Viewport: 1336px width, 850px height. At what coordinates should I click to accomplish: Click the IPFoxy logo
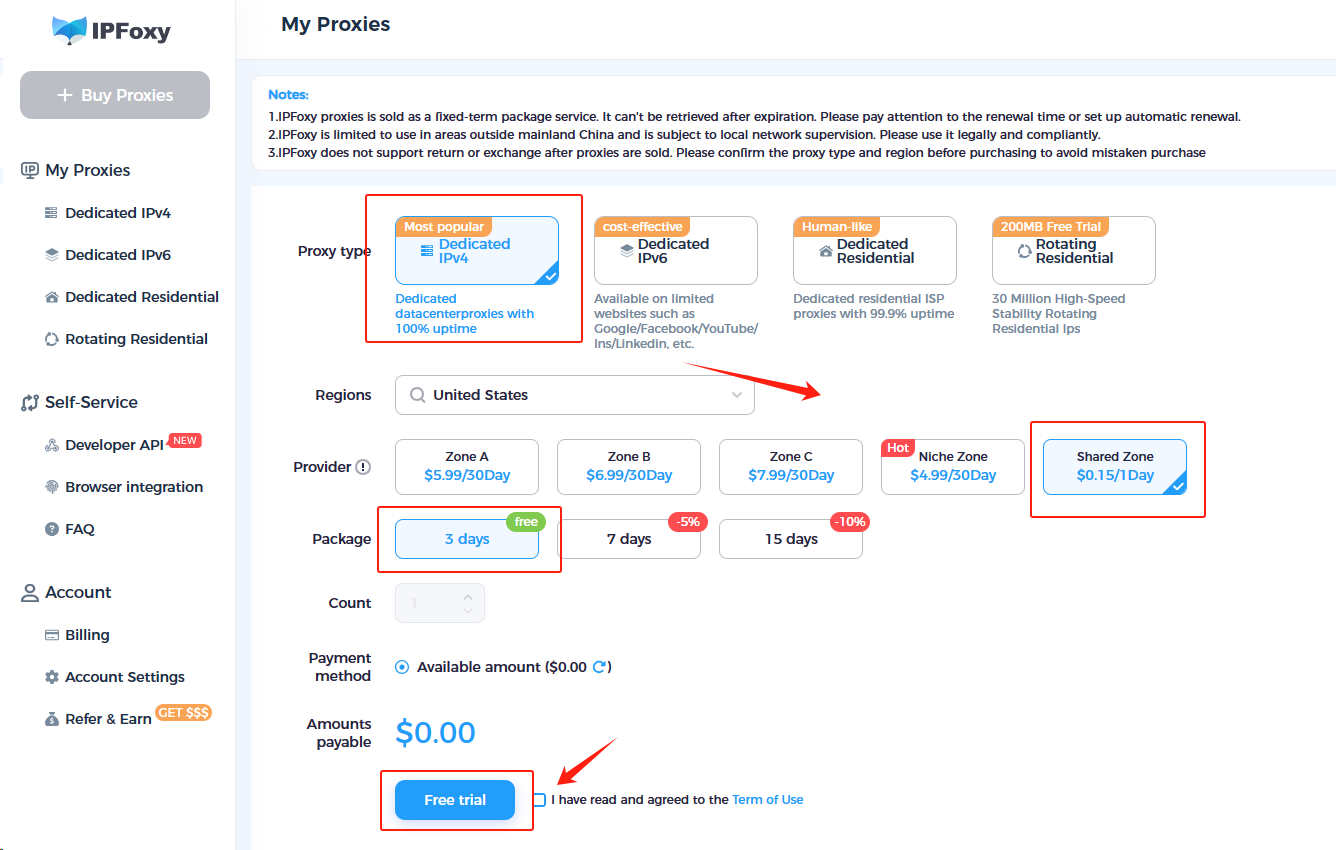[113, 31]
